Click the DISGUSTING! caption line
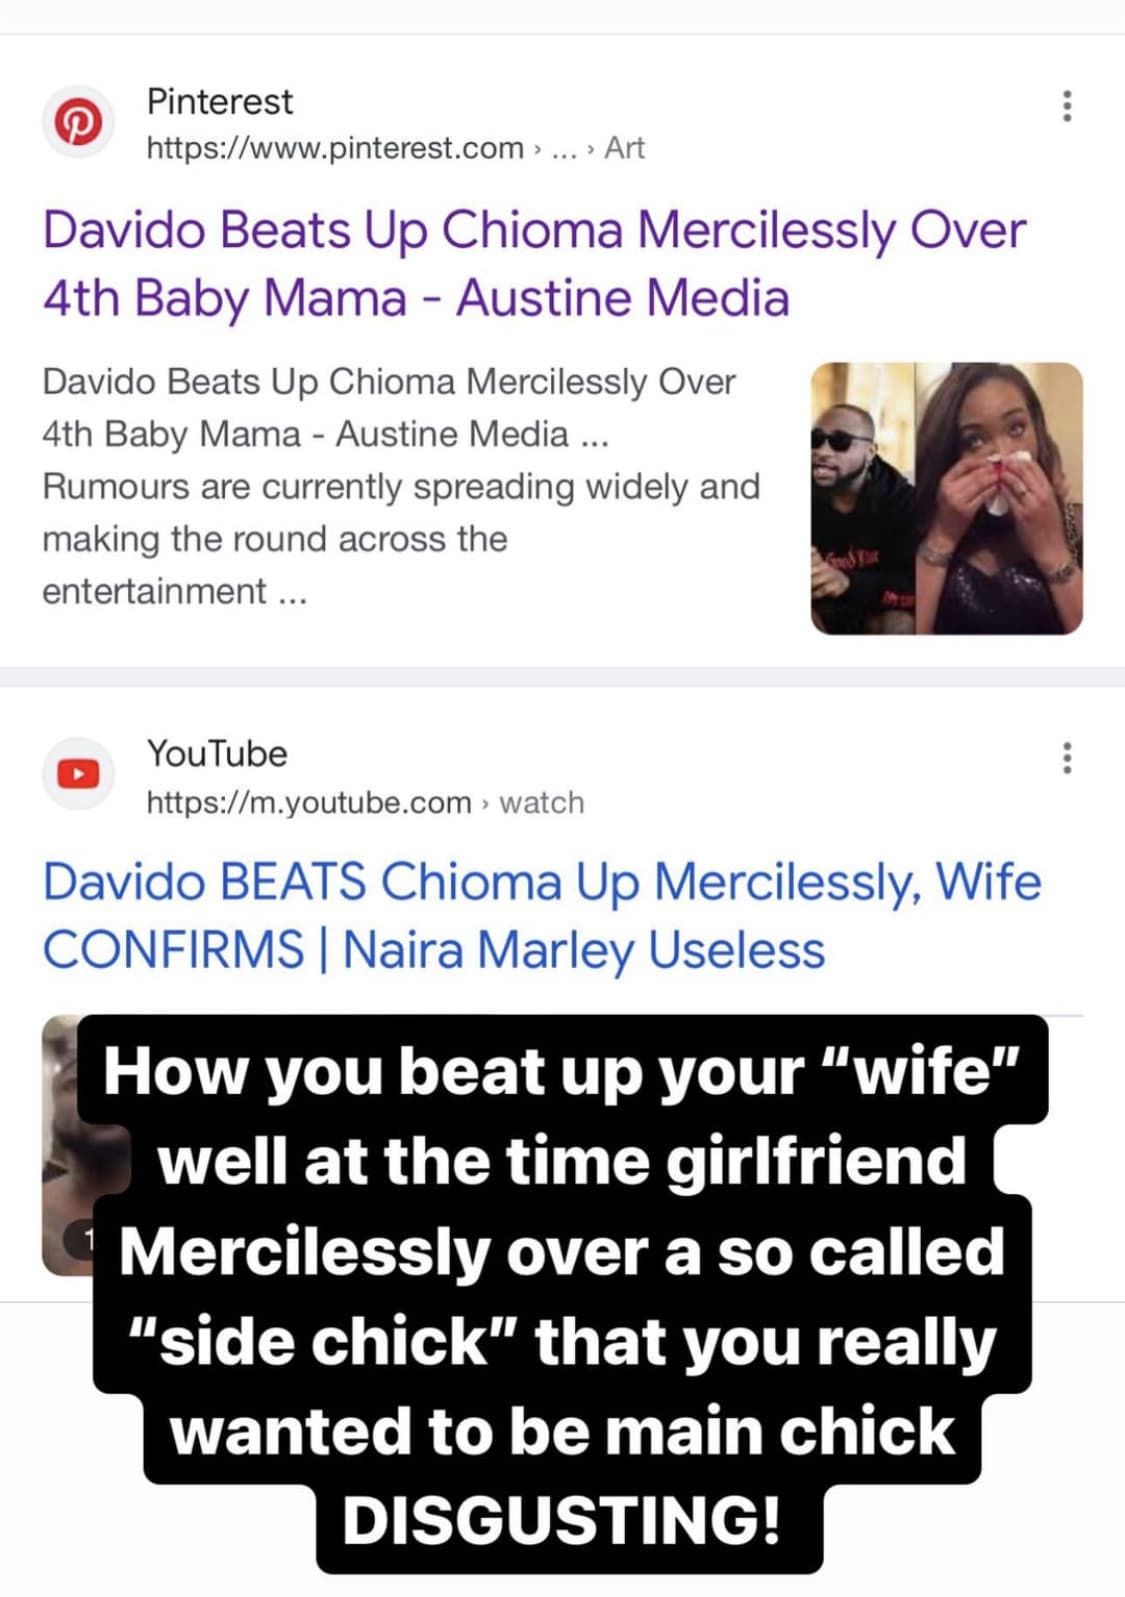This screenshot has width=1125, height=1597. (x=562, y=1520)
